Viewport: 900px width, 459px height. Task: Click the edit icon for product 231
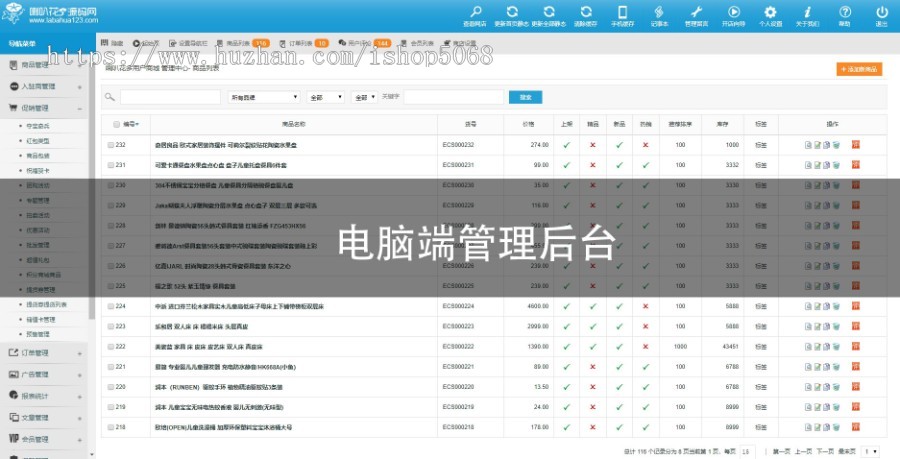click(x=817, y=165)
